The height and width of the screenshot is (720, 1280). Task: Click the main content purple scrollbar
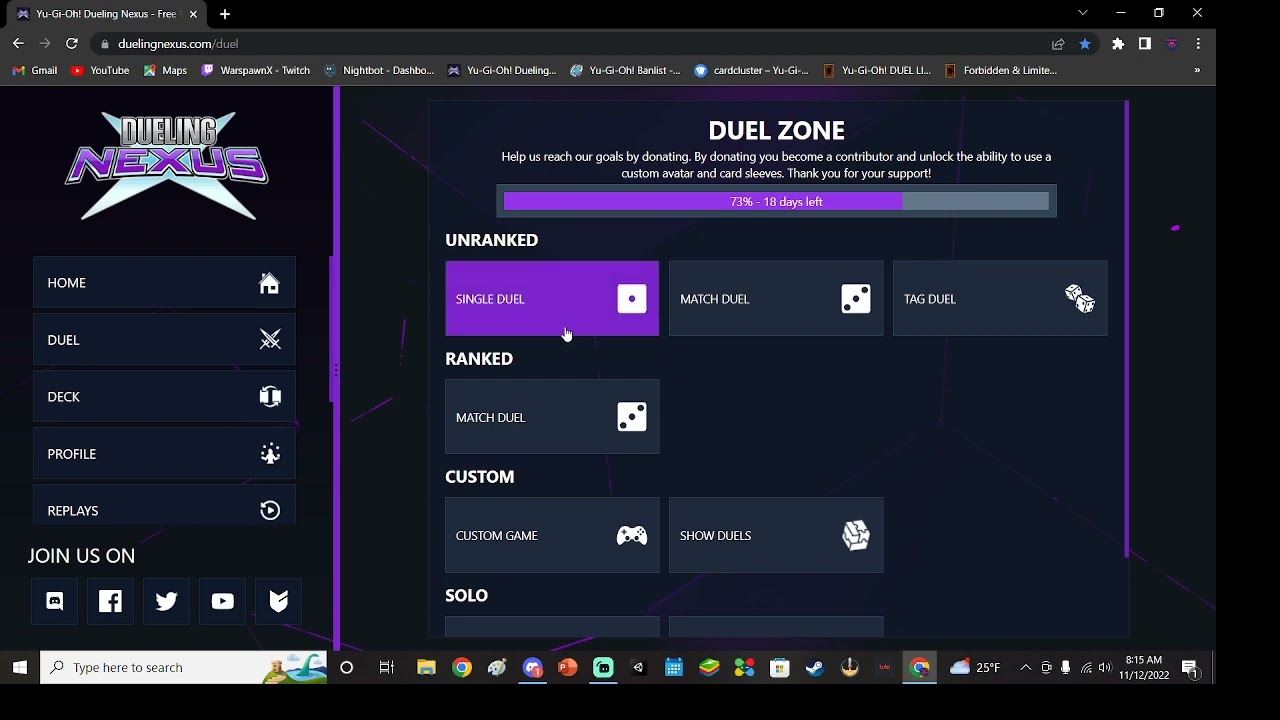pyautogui.click(x=1127, y=328)
